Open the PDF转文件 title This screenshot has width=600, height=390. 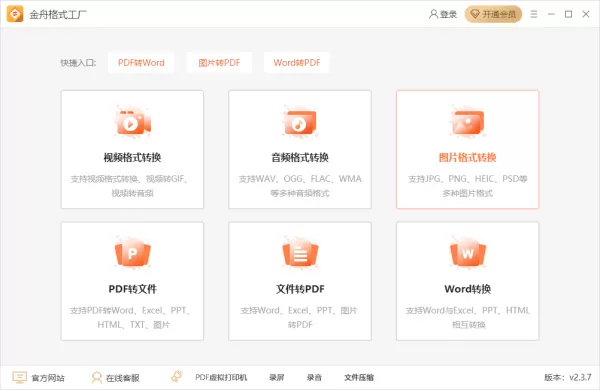point(132,289)
